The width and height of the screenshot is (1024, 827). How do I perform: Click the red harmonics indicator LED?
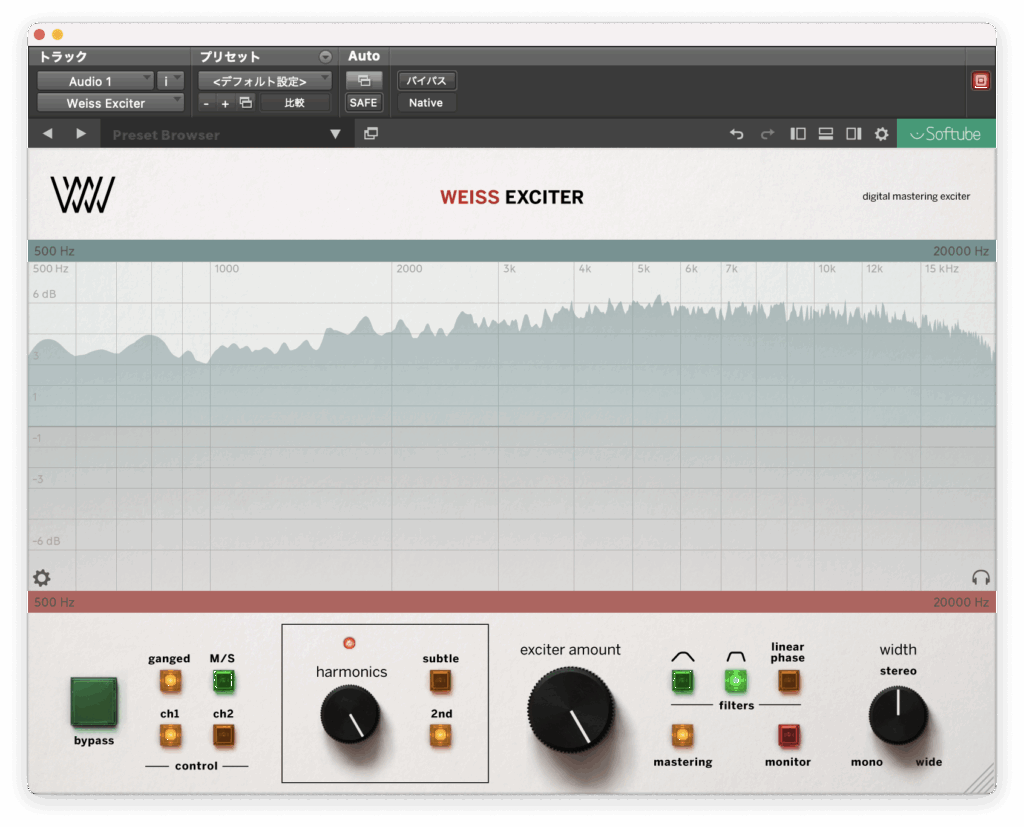349,643
